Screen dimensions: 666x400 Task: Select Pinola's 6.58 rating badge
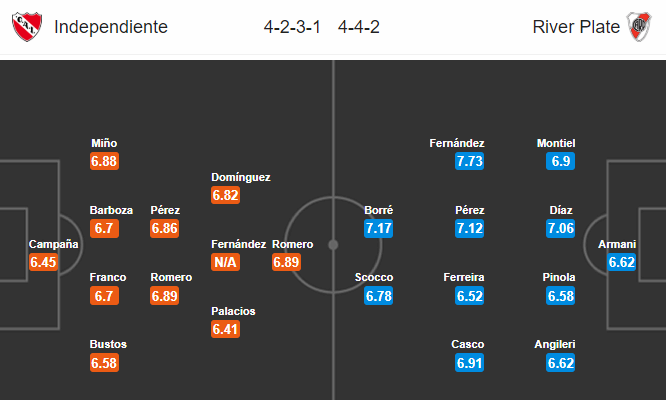coord(561,296)
